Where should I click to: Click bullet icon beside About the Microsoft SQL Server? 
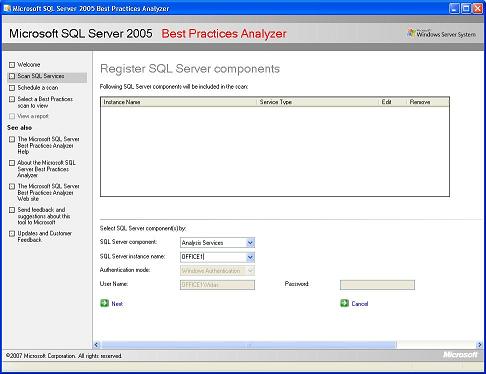pyautogui.click(x=12, y=163)
